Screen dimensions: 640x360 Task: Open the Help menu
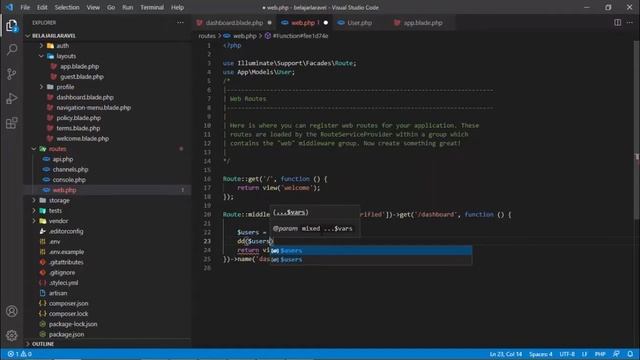tap(177, 7)
